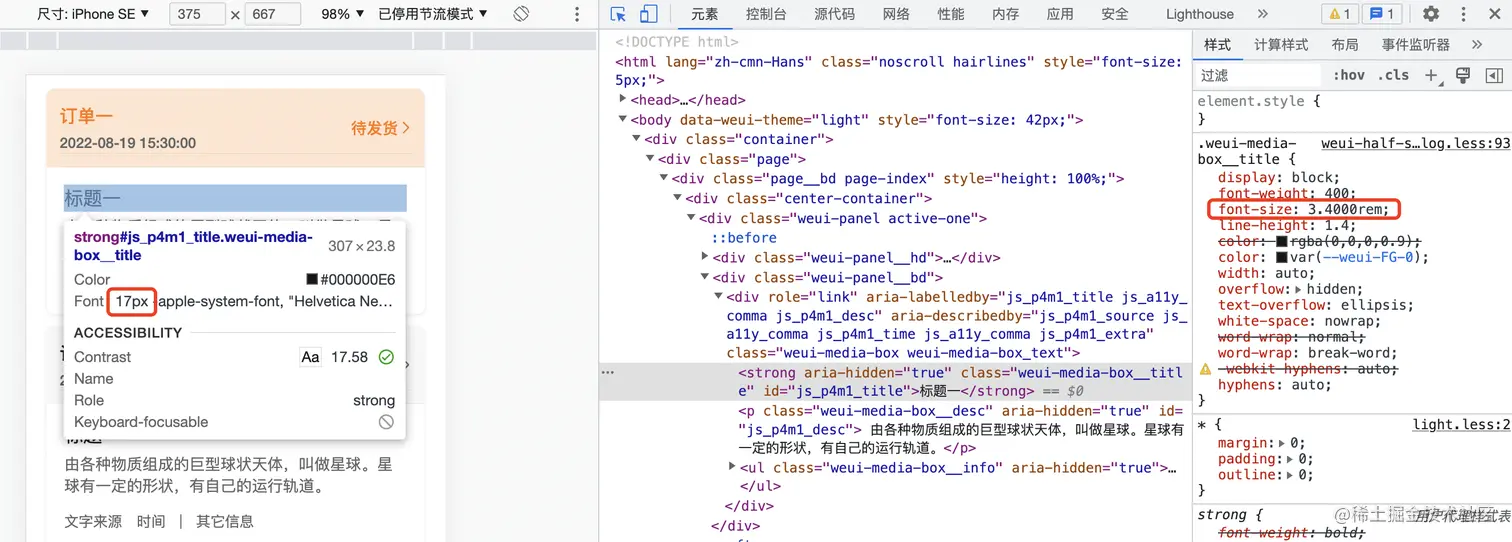Focus the 过滤 styles filter box
This screenshot has width=1512, height=542.
(x=1260, y=75)
